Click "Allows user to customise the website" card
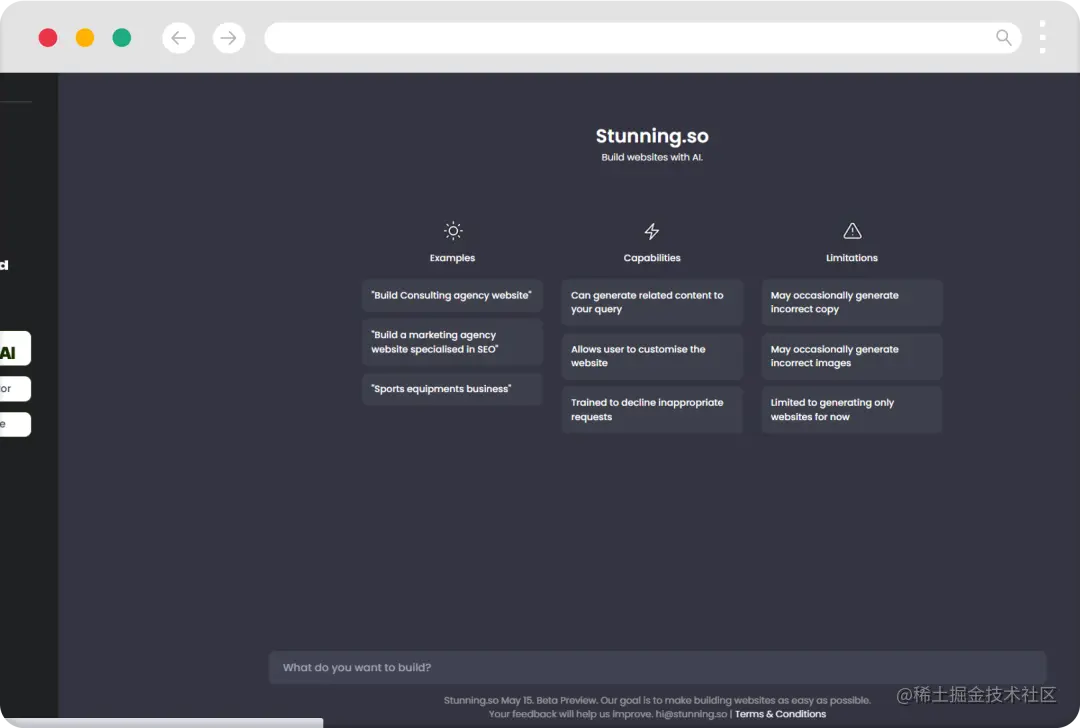The width and height of the screenshot is (1080, 728). (652, 356)
